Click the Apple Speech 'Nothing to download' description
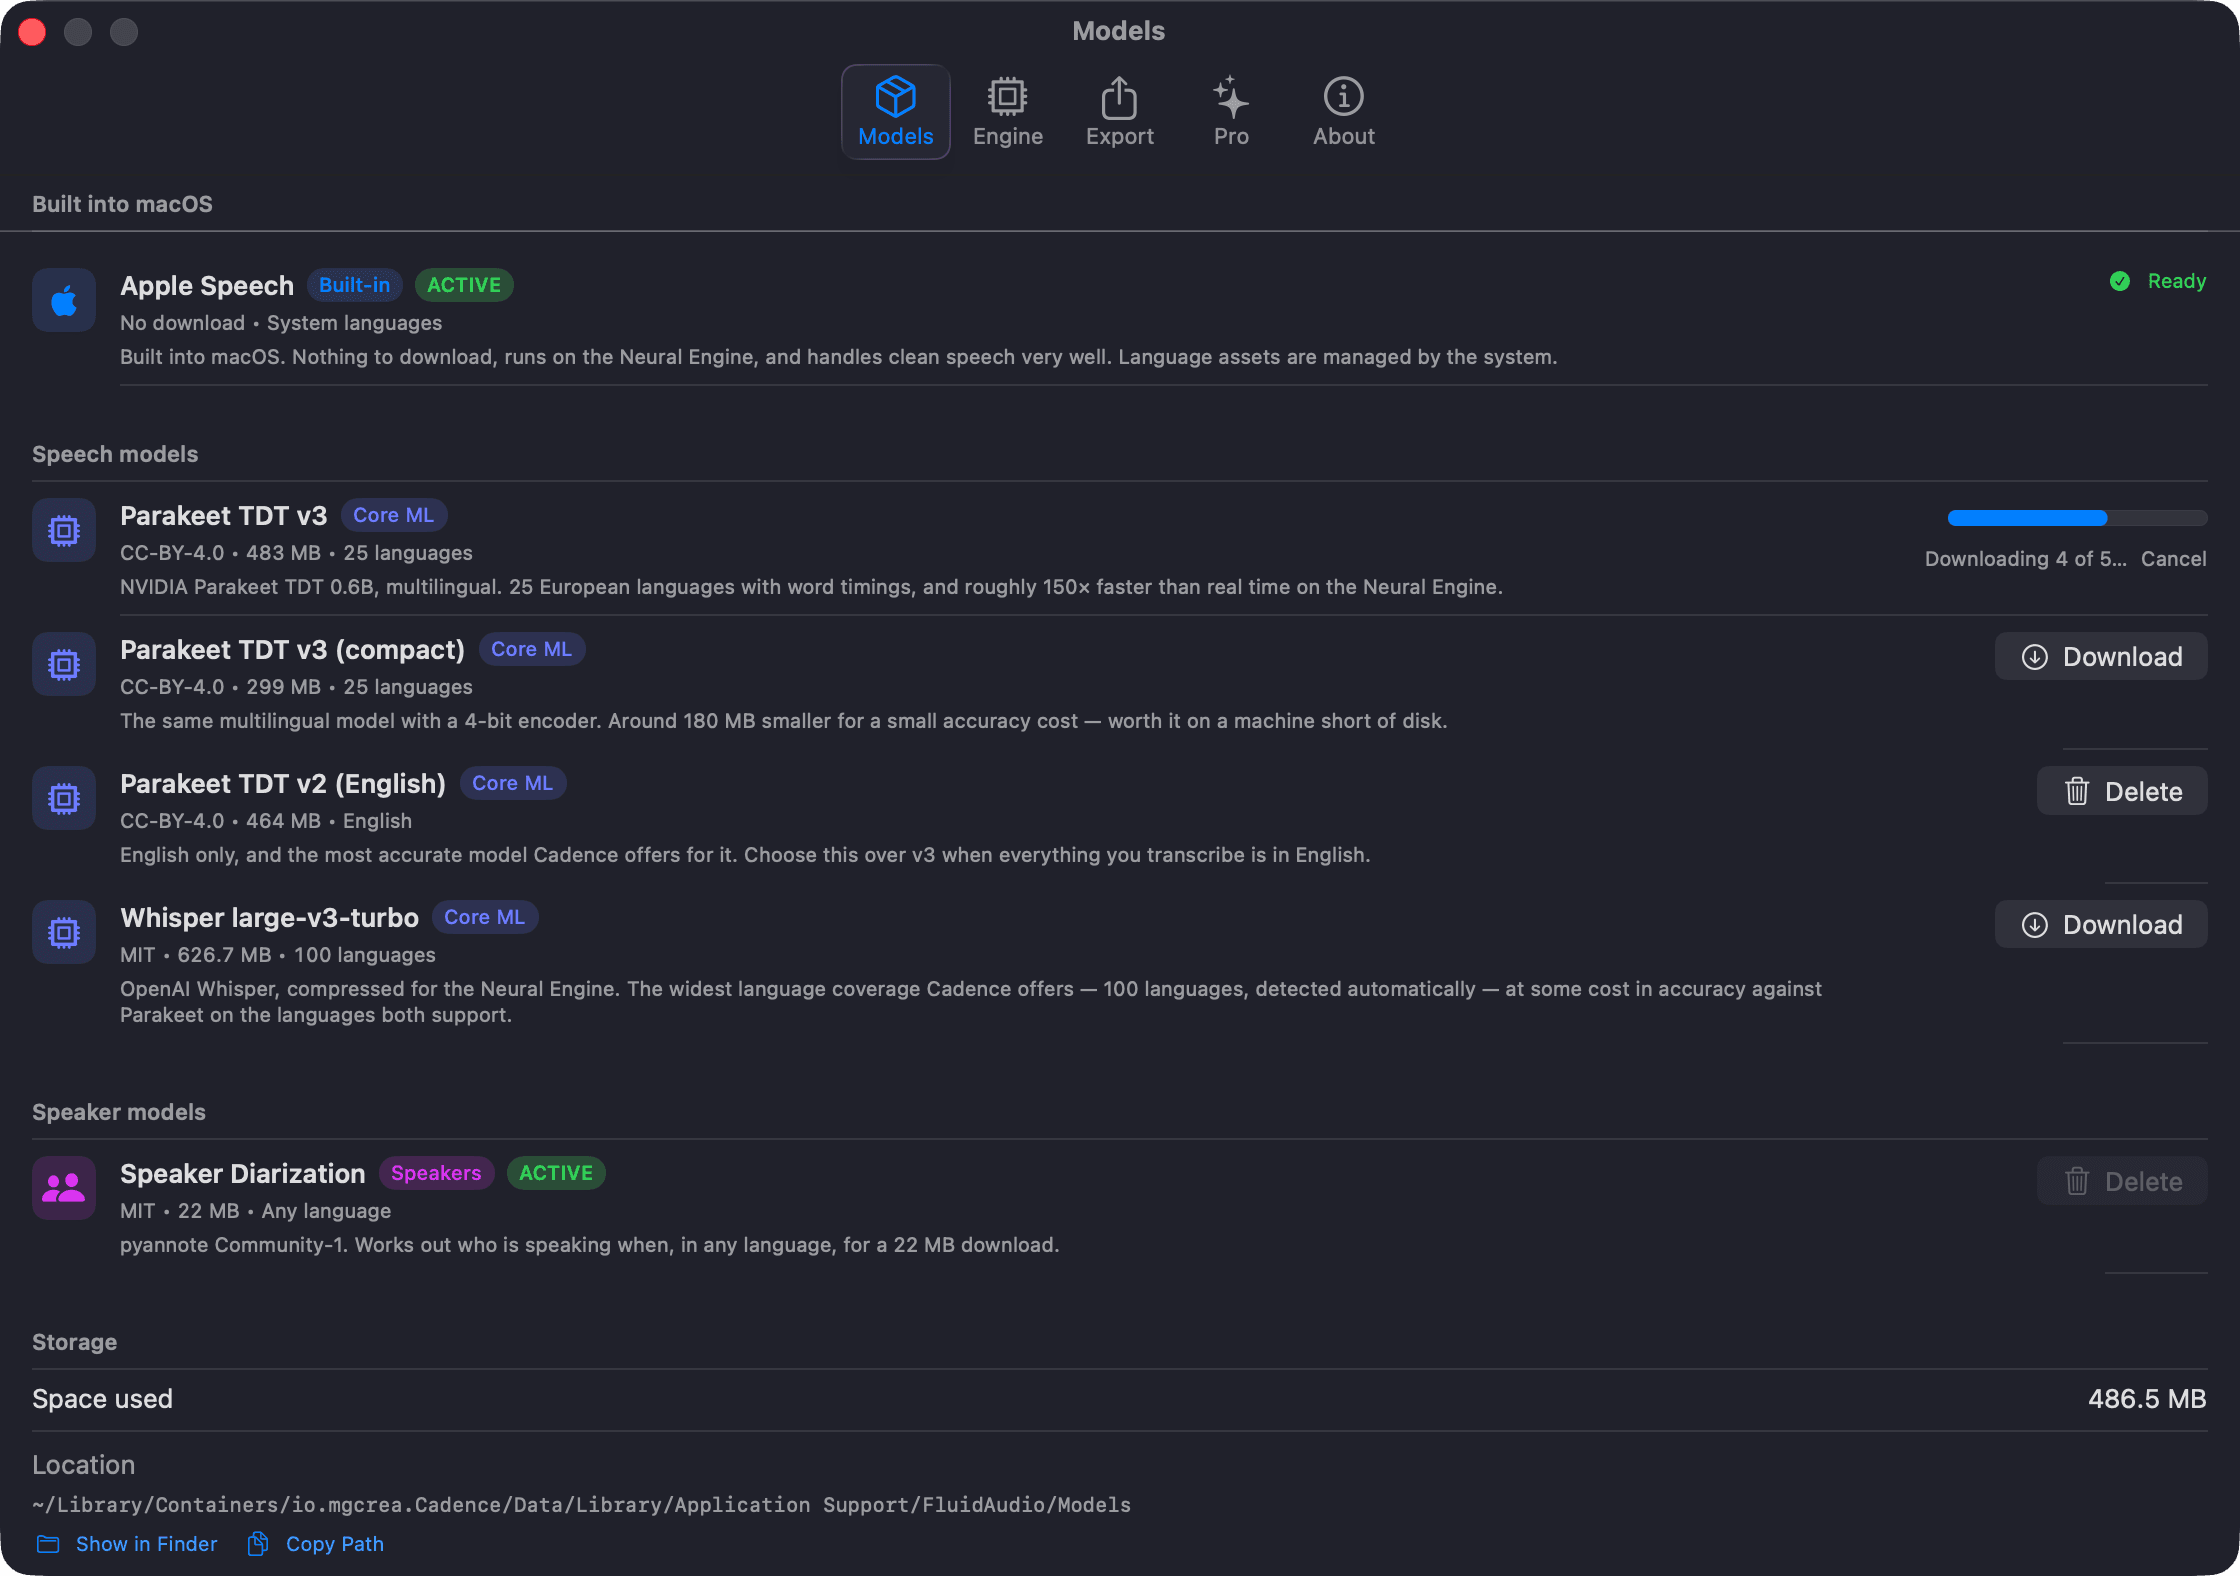This screenshot has width=2240, height=1576. tap(838, 356)
